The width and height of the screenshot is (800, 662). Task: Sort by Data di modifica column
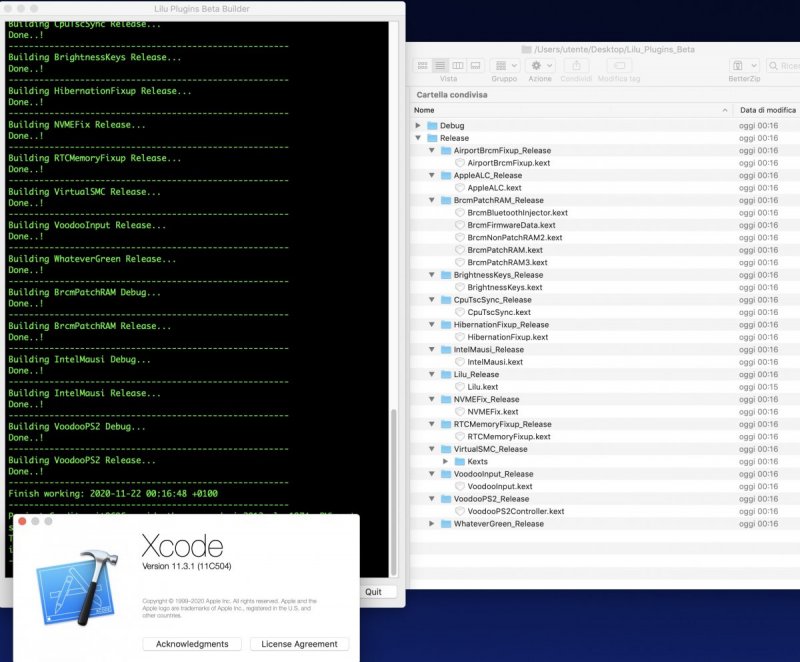[767, 110]
